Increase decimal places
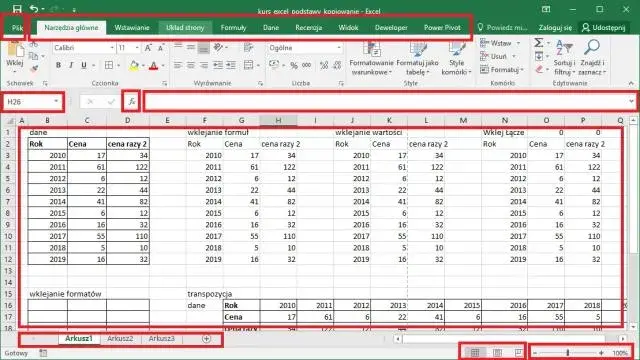The height and width of the screenshot is (360, 640). click(x=324, y=65)
